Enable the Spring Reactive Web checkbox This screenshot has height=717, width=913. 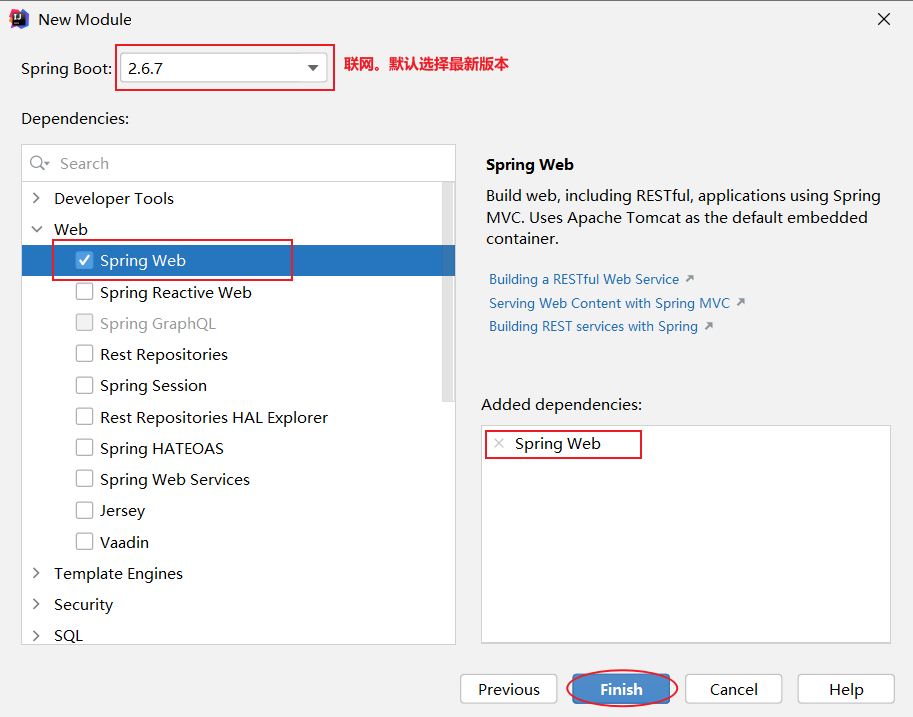coord(84,292)
